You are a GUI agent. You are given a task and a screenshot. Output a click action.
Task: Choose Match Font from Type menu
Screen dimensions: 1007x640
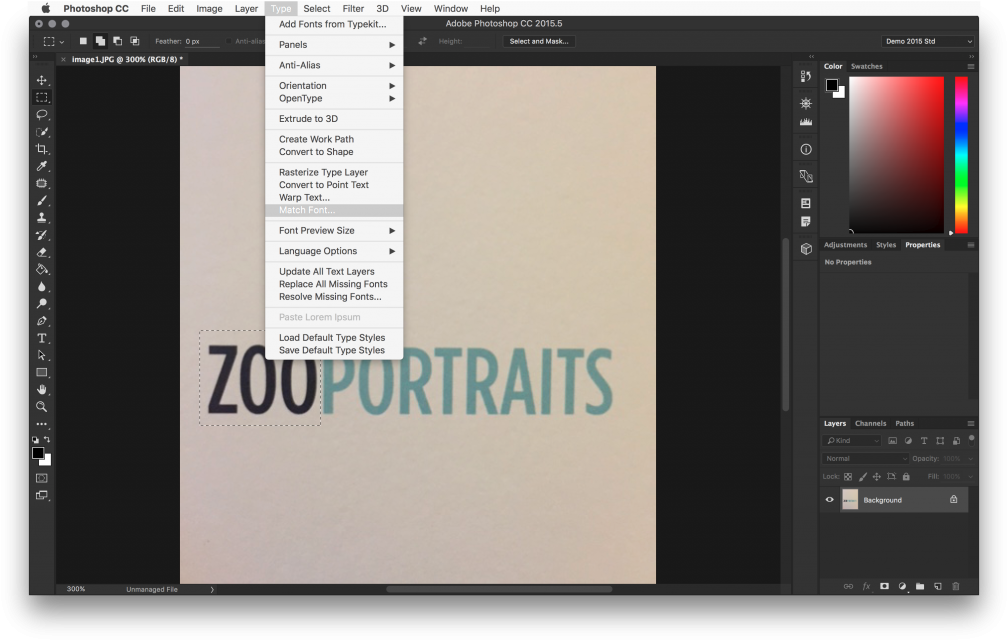(334, 211)
